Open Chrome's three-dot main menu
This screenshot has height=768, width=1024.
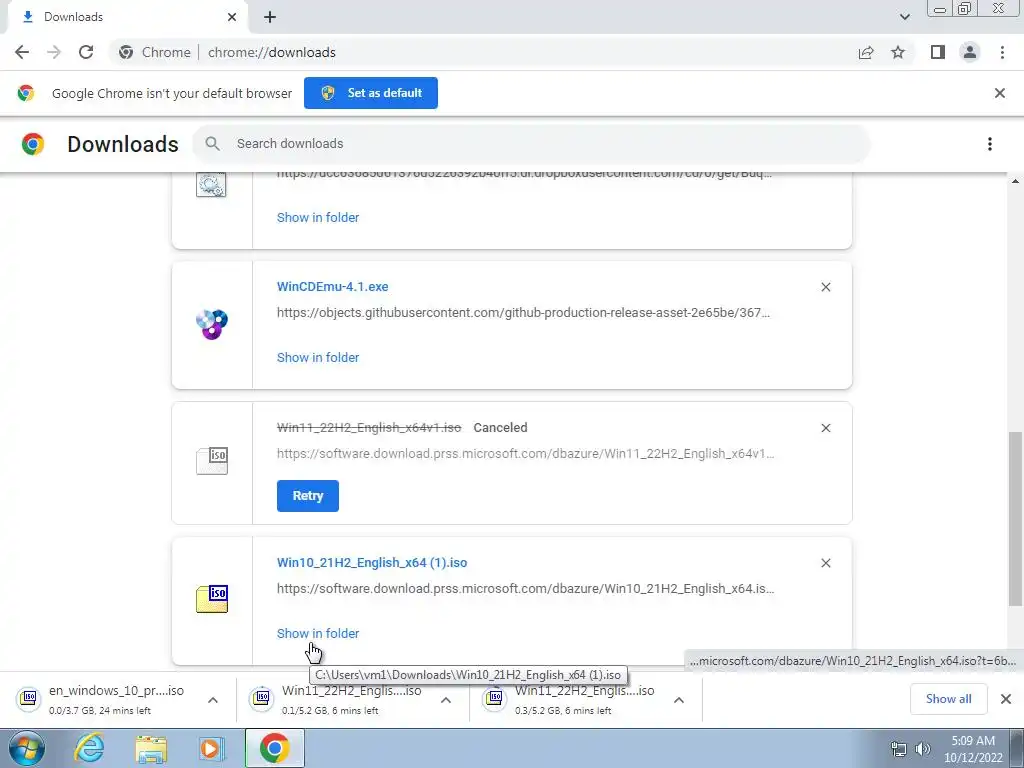(x=1002, y=52)
